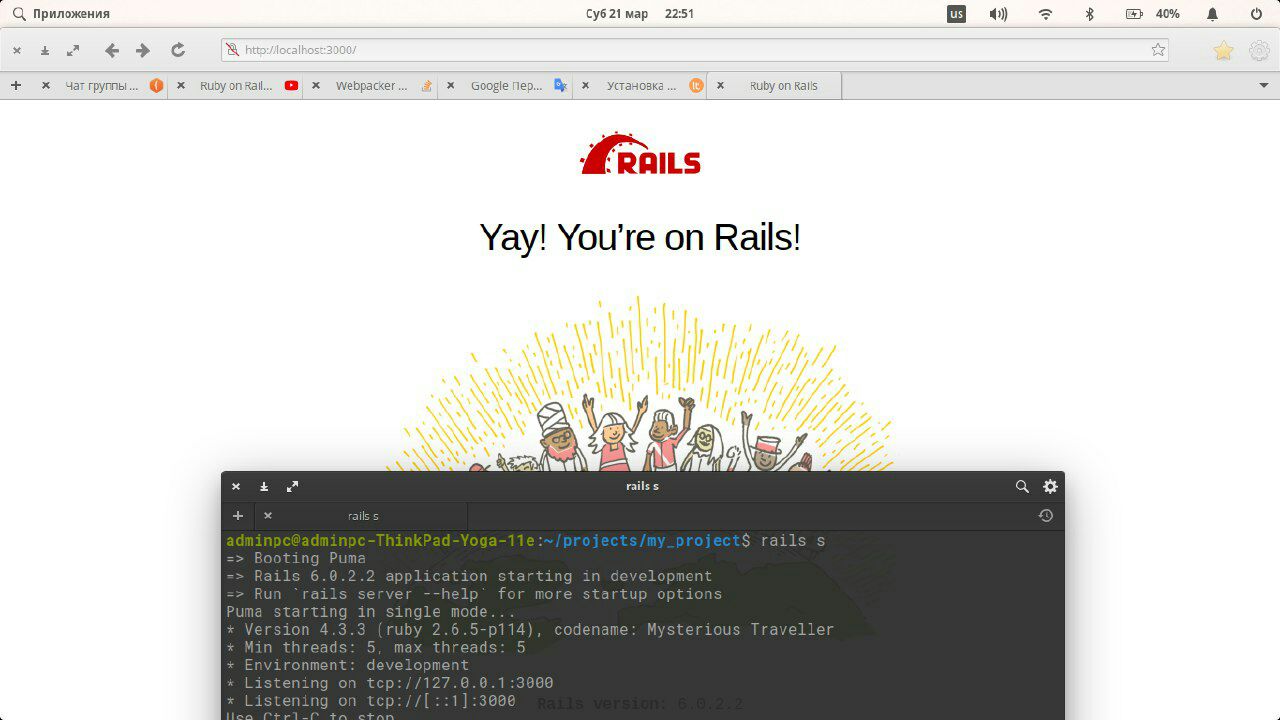1280x720 pixels.
Task: Close the active 'Ruby on Rails' tab
Action: tap(720, 86)
